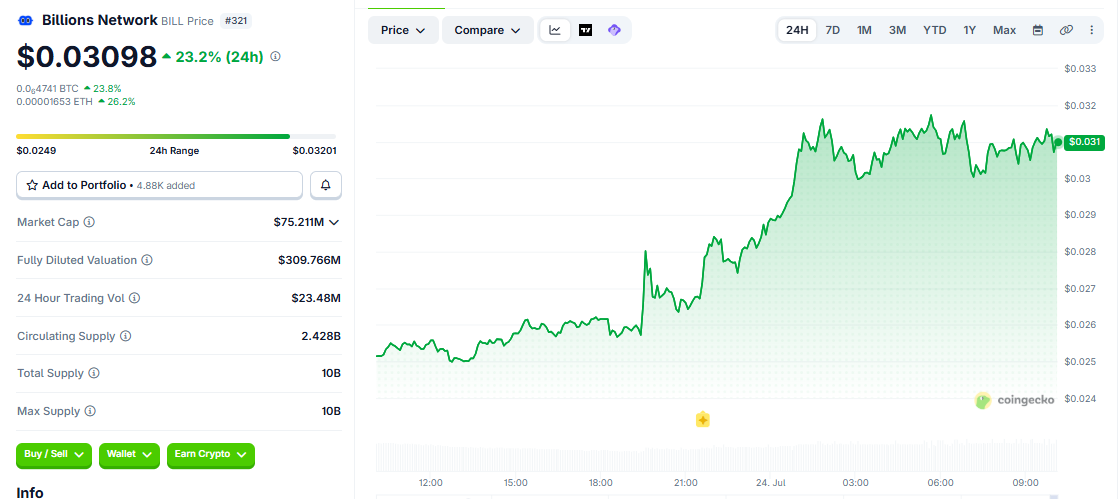Click the $0.03201 24h high value
This screenshot has width=1119, height=499.
pyautogui.click(x=315, y=151)
